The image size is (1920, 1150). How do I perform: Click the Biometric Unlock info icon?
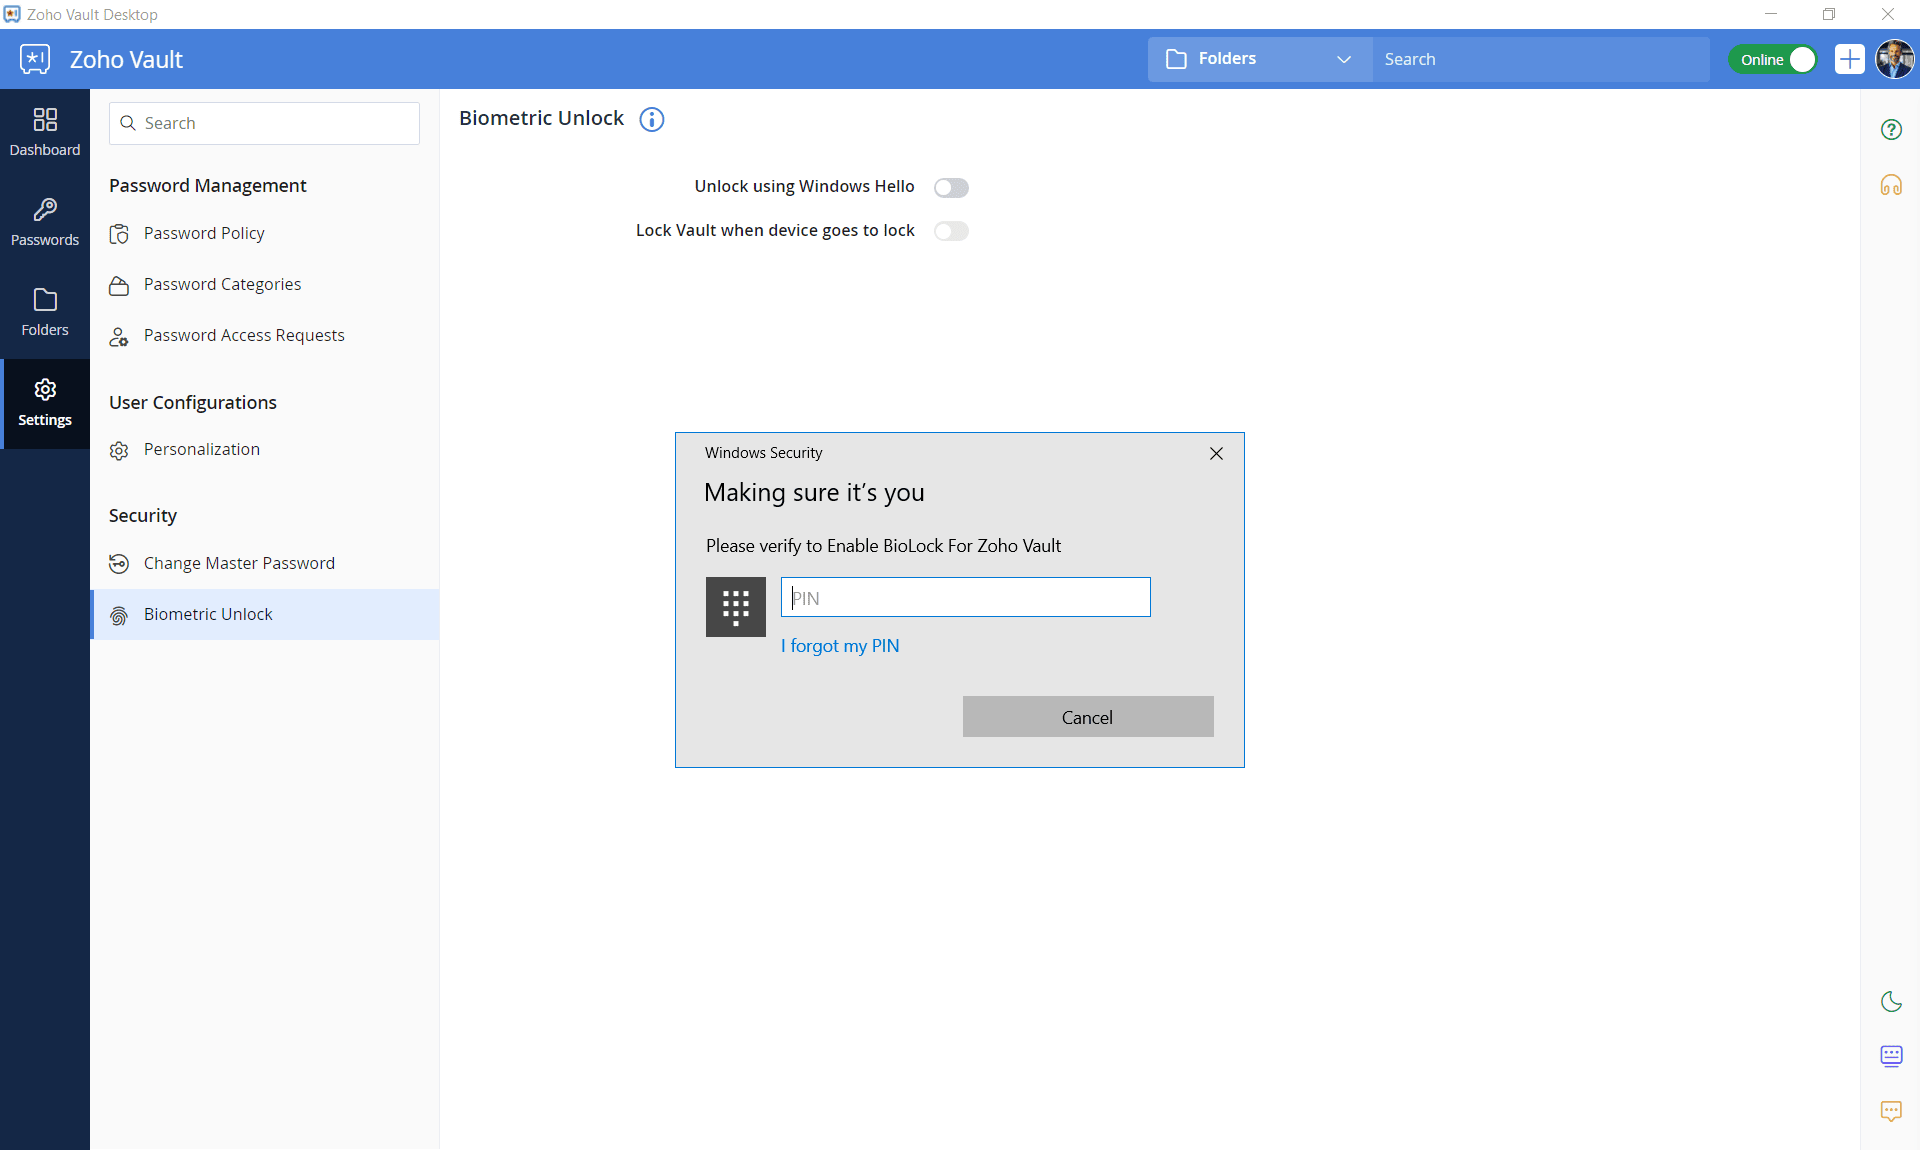pyautogui.click(x=652, y=119)
